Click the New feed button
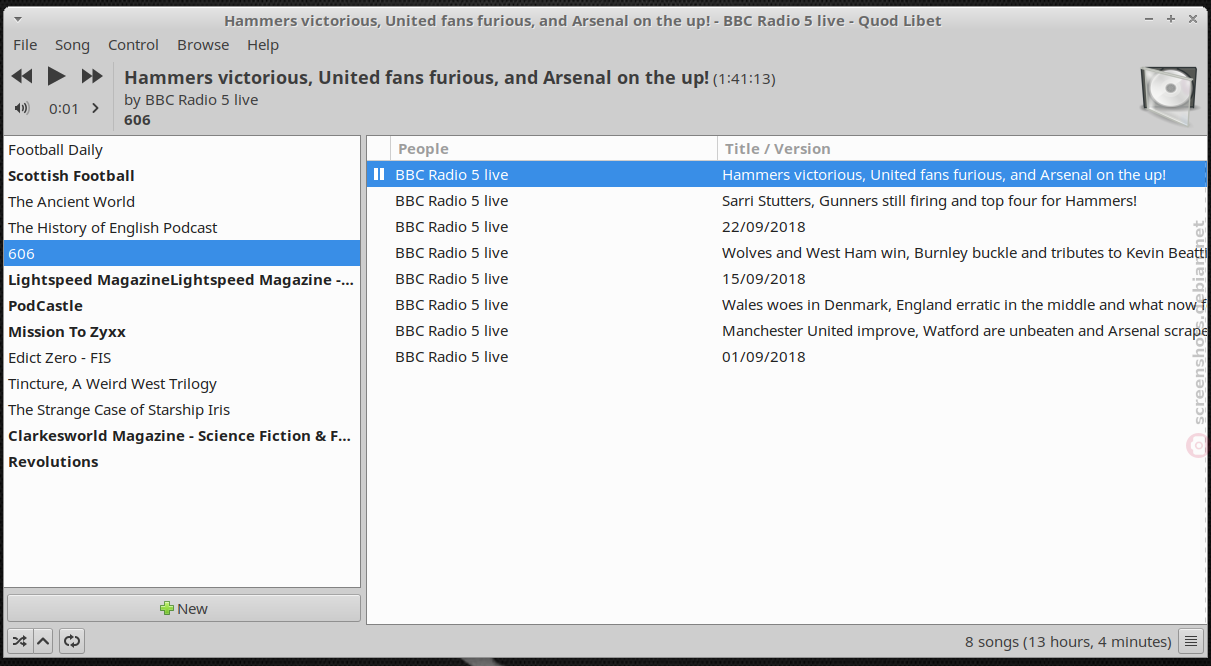This screenshot has height=666, width=1211. [184, 608]
